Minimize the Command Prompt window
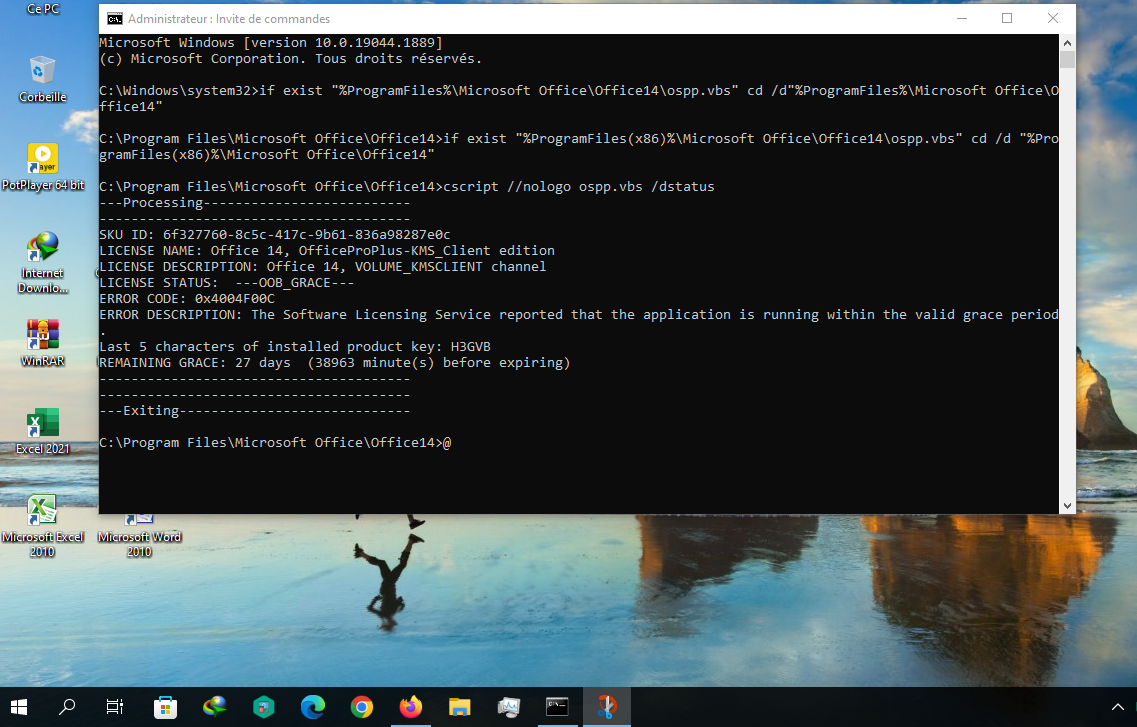This screenshot has height=727, width=1137. [962, 19]
